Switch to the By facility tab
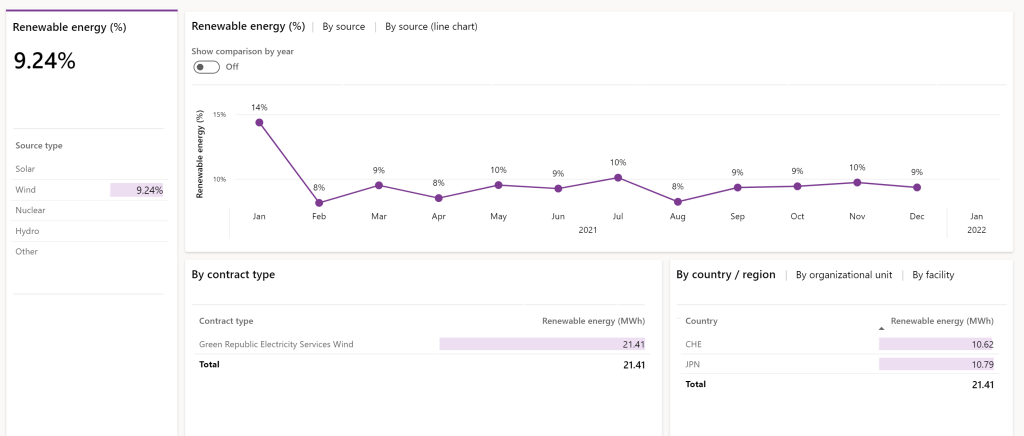The width and height of the screenshot is (1024, 436). [x=933, y=275]
